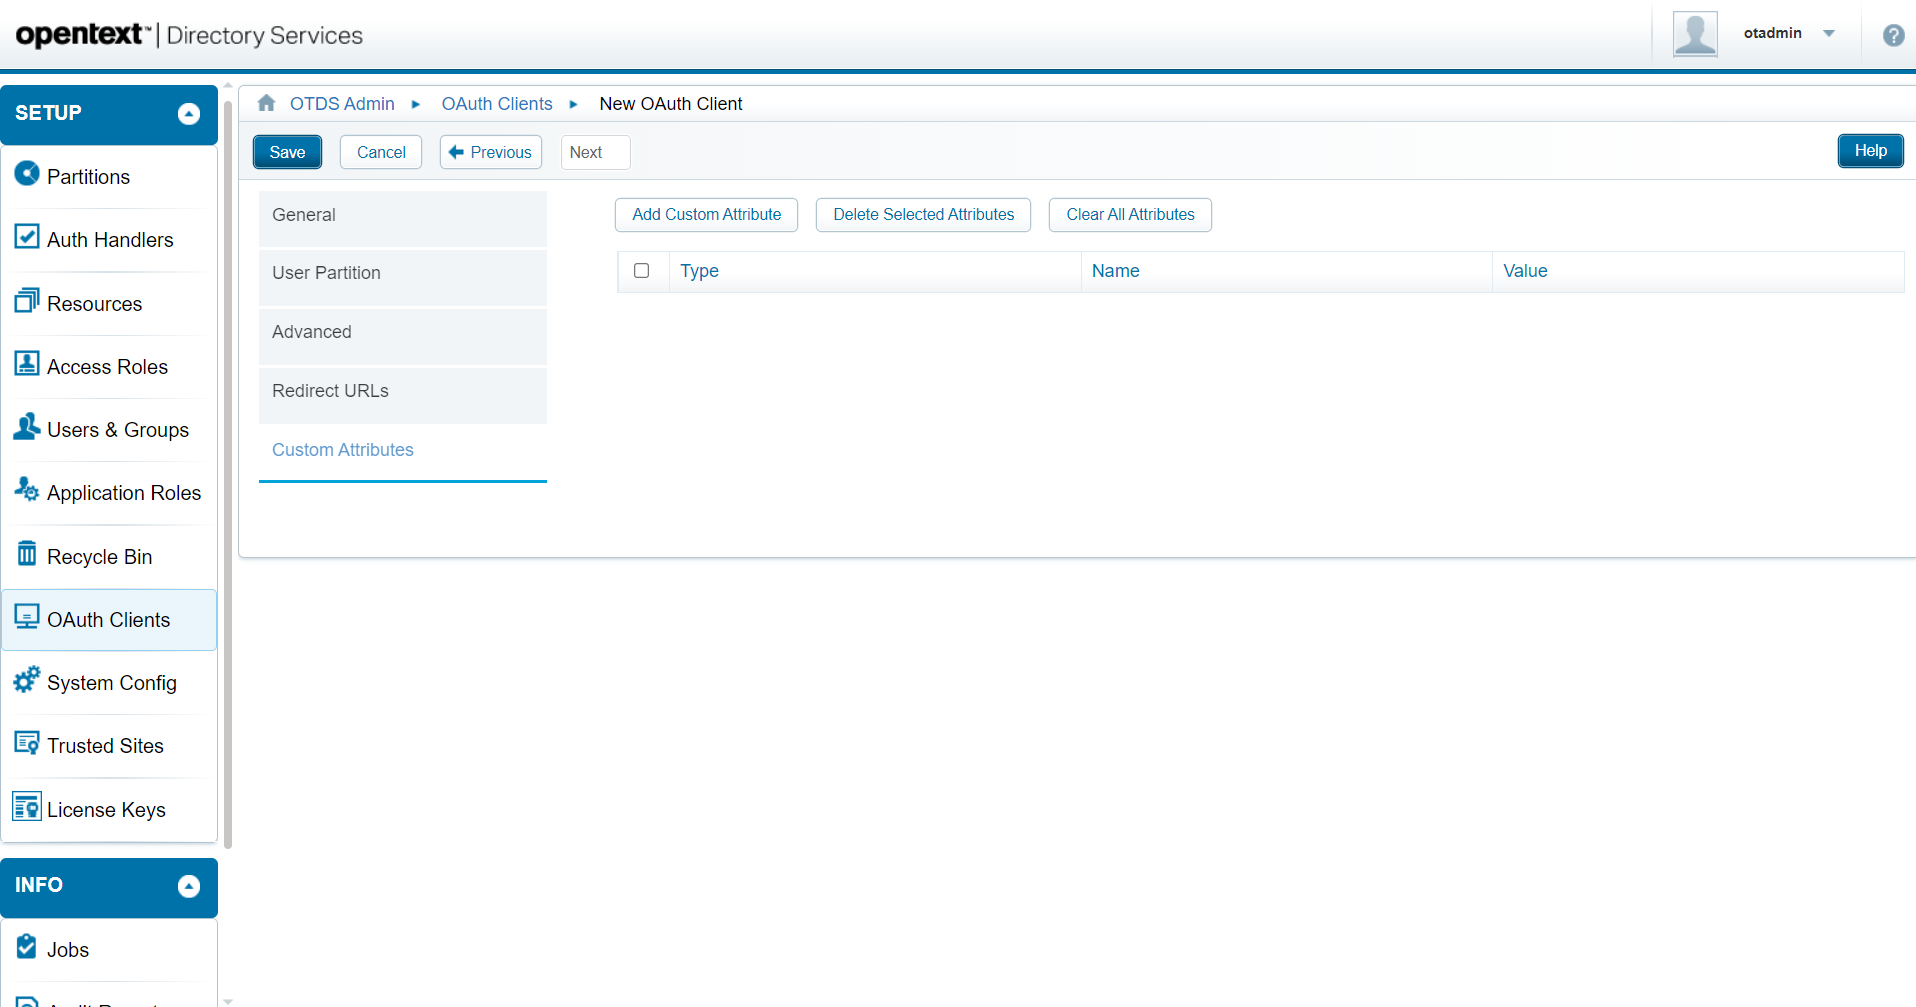Sort attributes by Name column header
The image size is (1916, 1007).
(x=1115, y=271)
